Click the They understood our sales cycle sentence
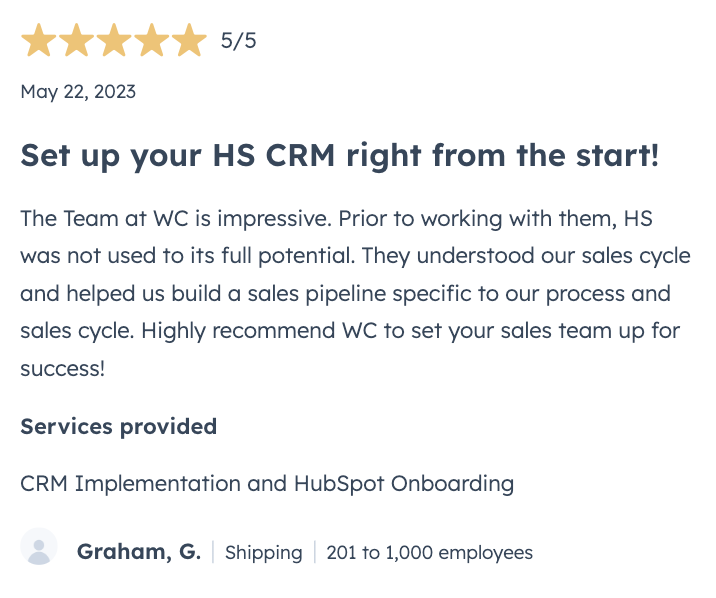The width and height of the screenshot is (716, 598). point(526,256)
